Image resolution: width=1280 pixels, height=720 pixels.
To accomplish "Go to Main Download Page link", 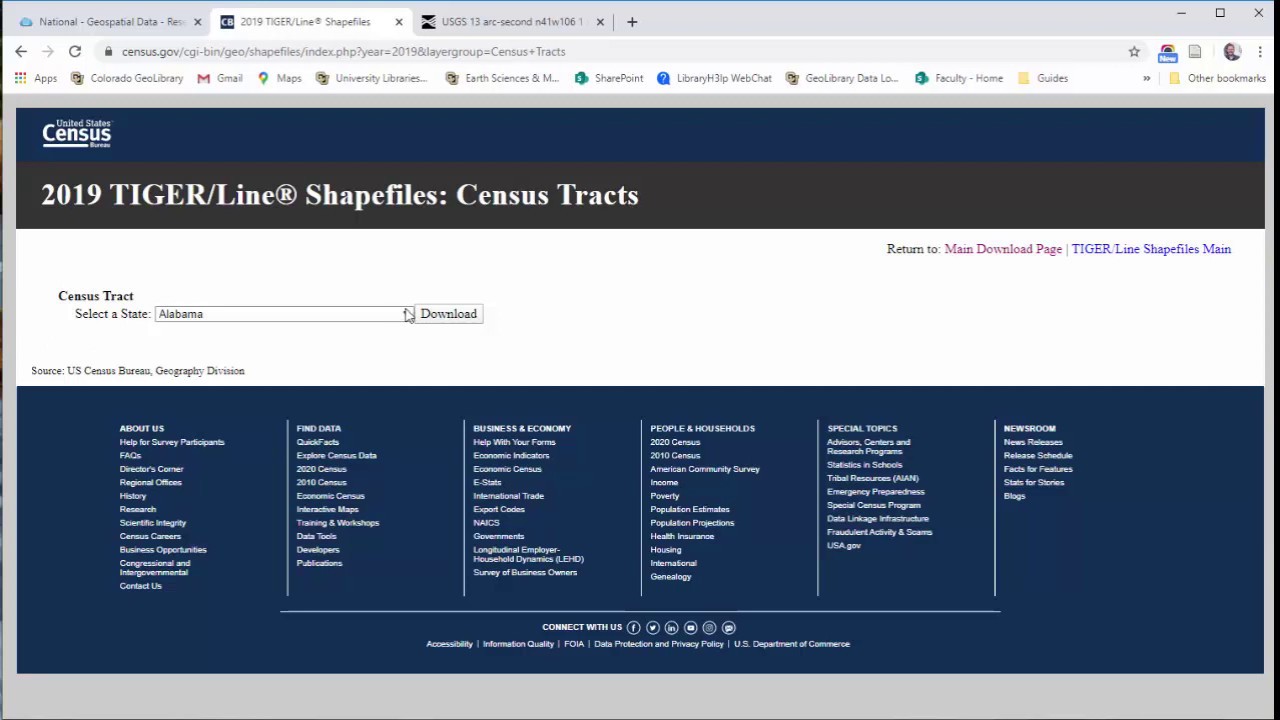I will [1003, 249].
